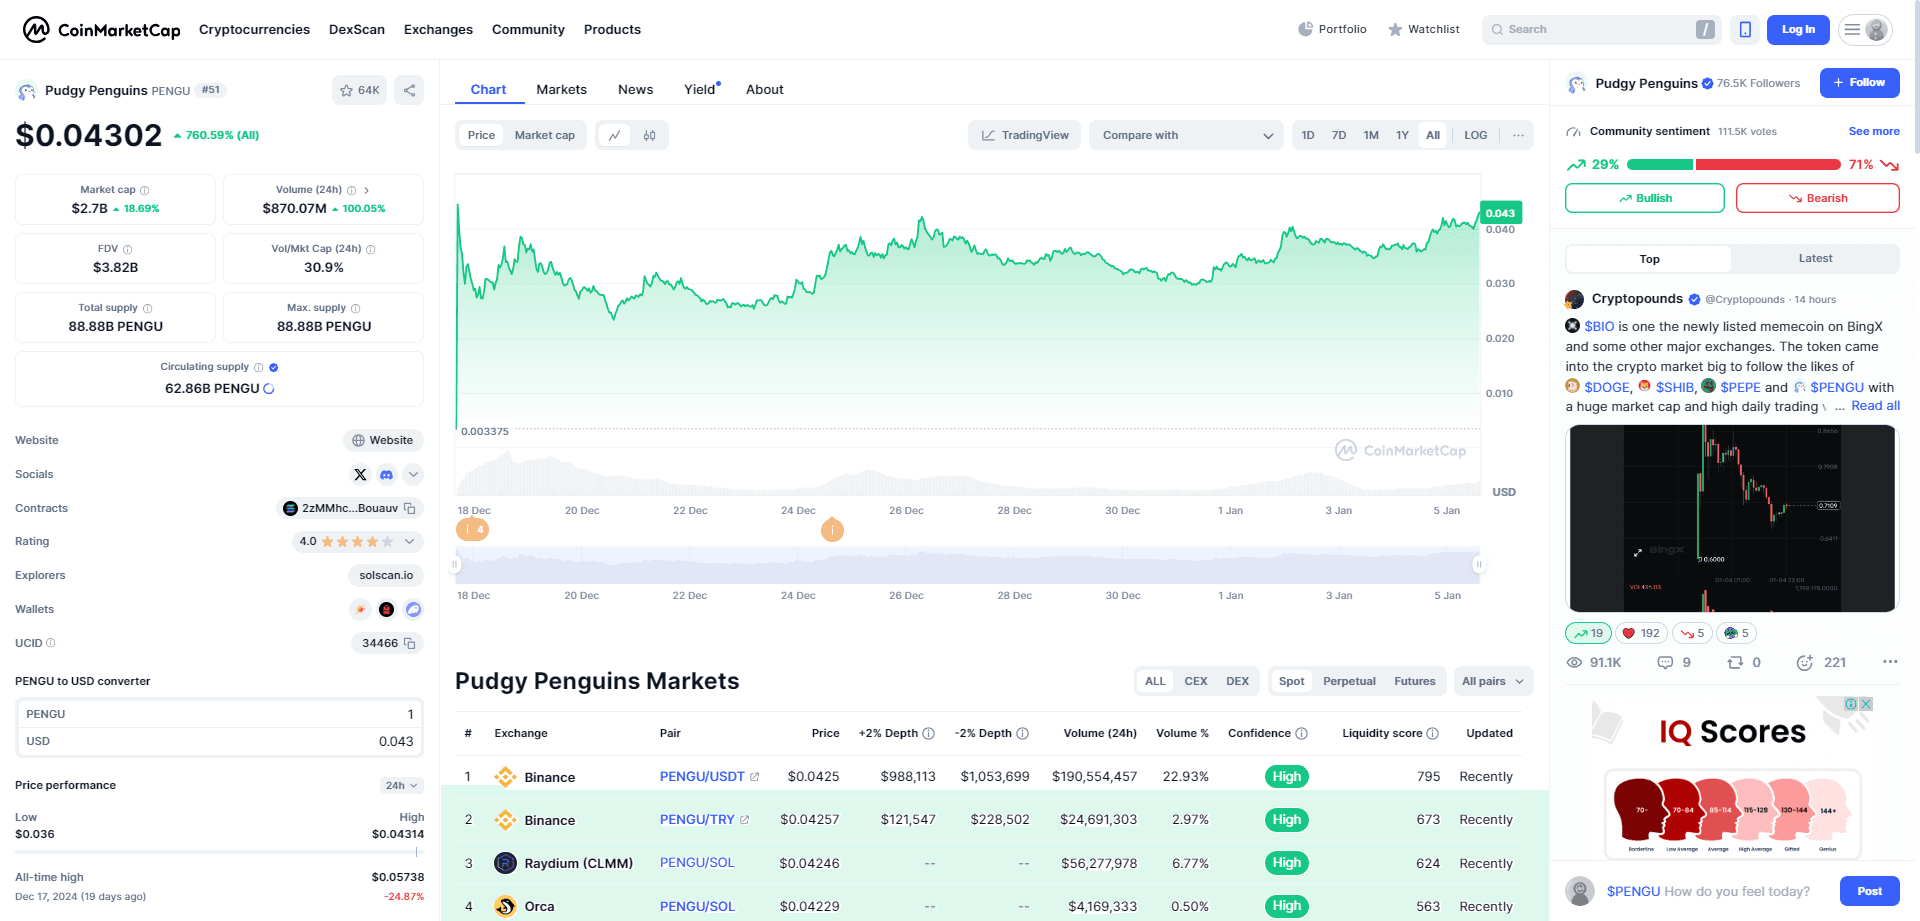Open the Cryptocurrencies menu
The image size is (1920, 921).
coord(254,29)
